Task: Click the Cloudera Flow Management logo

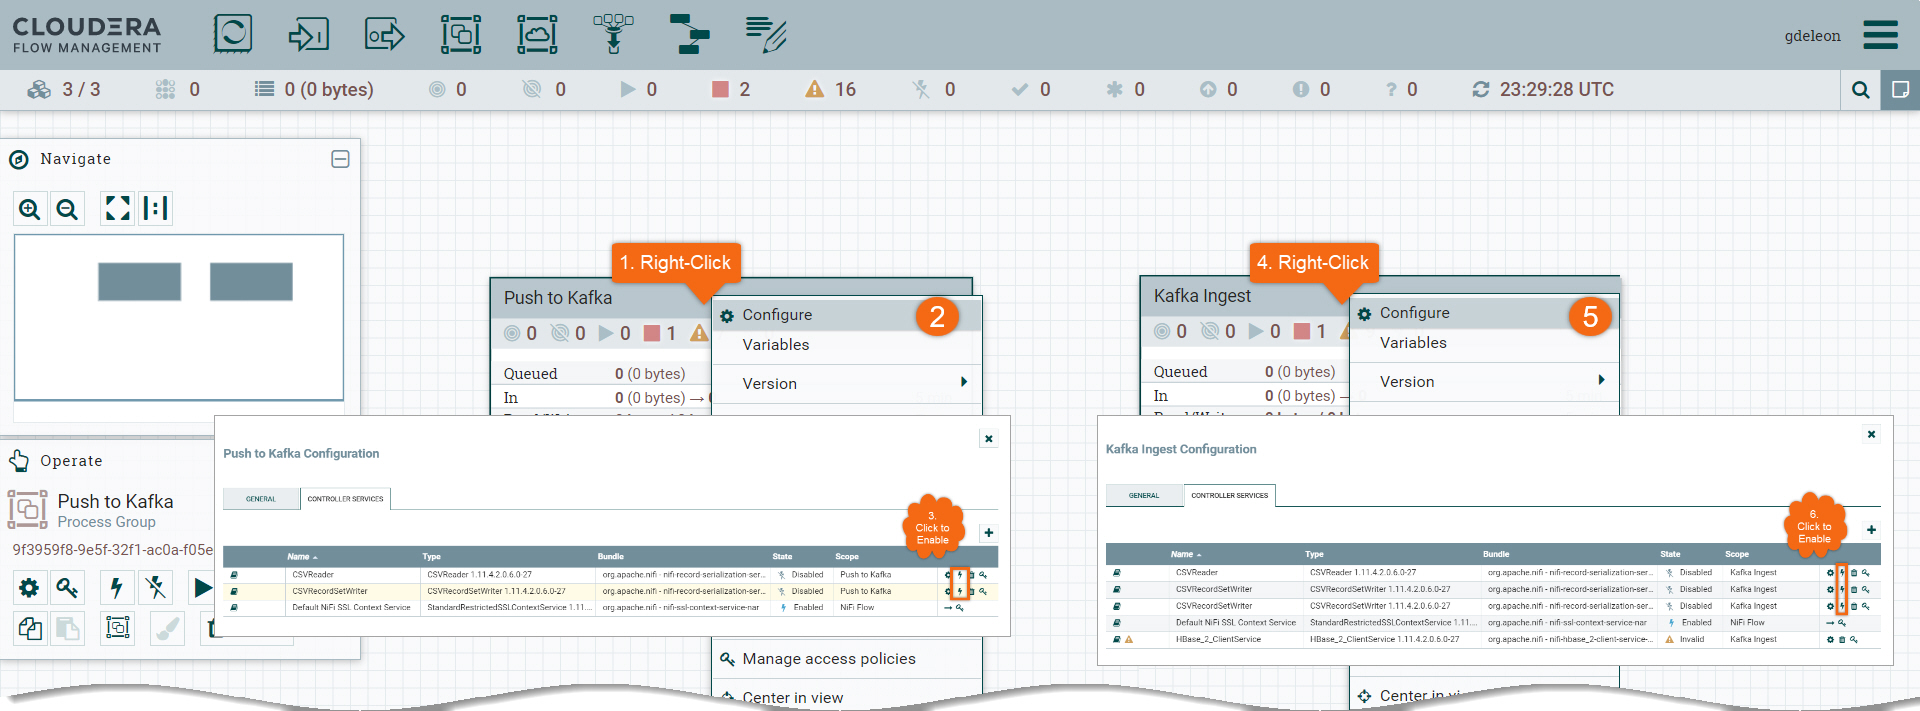Action: 87,35
